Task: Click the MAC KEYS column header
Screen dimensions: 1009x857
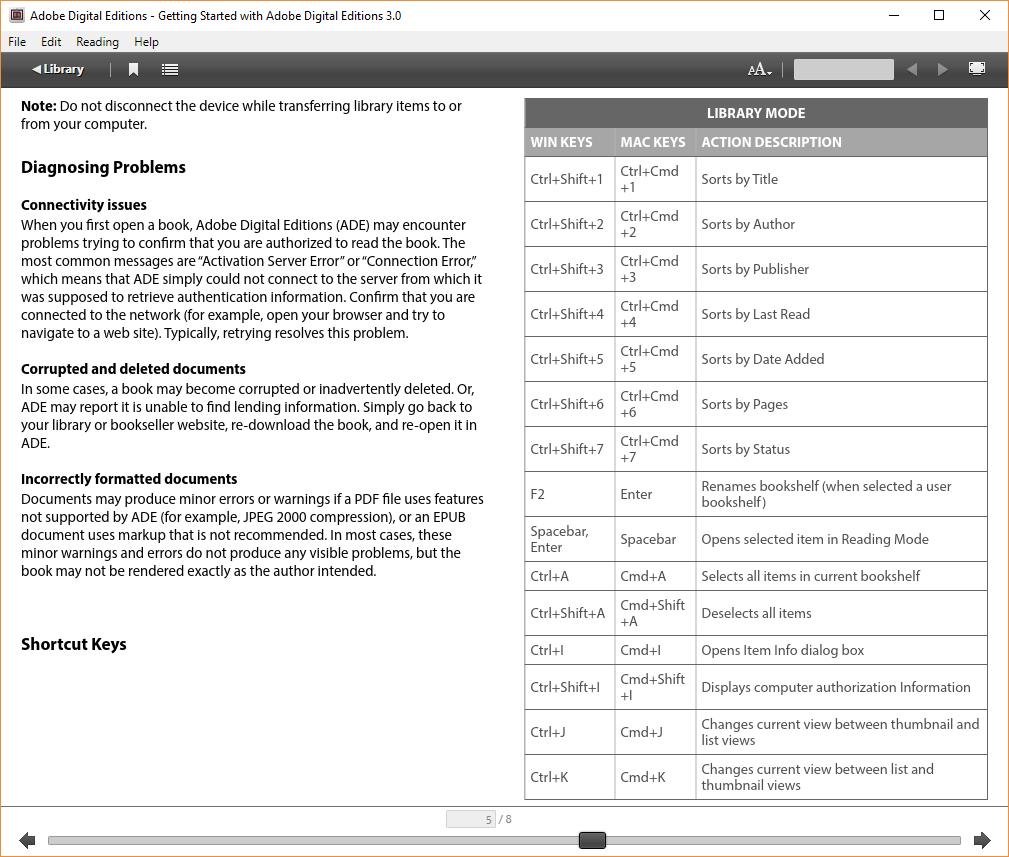Action: [655, 142]
